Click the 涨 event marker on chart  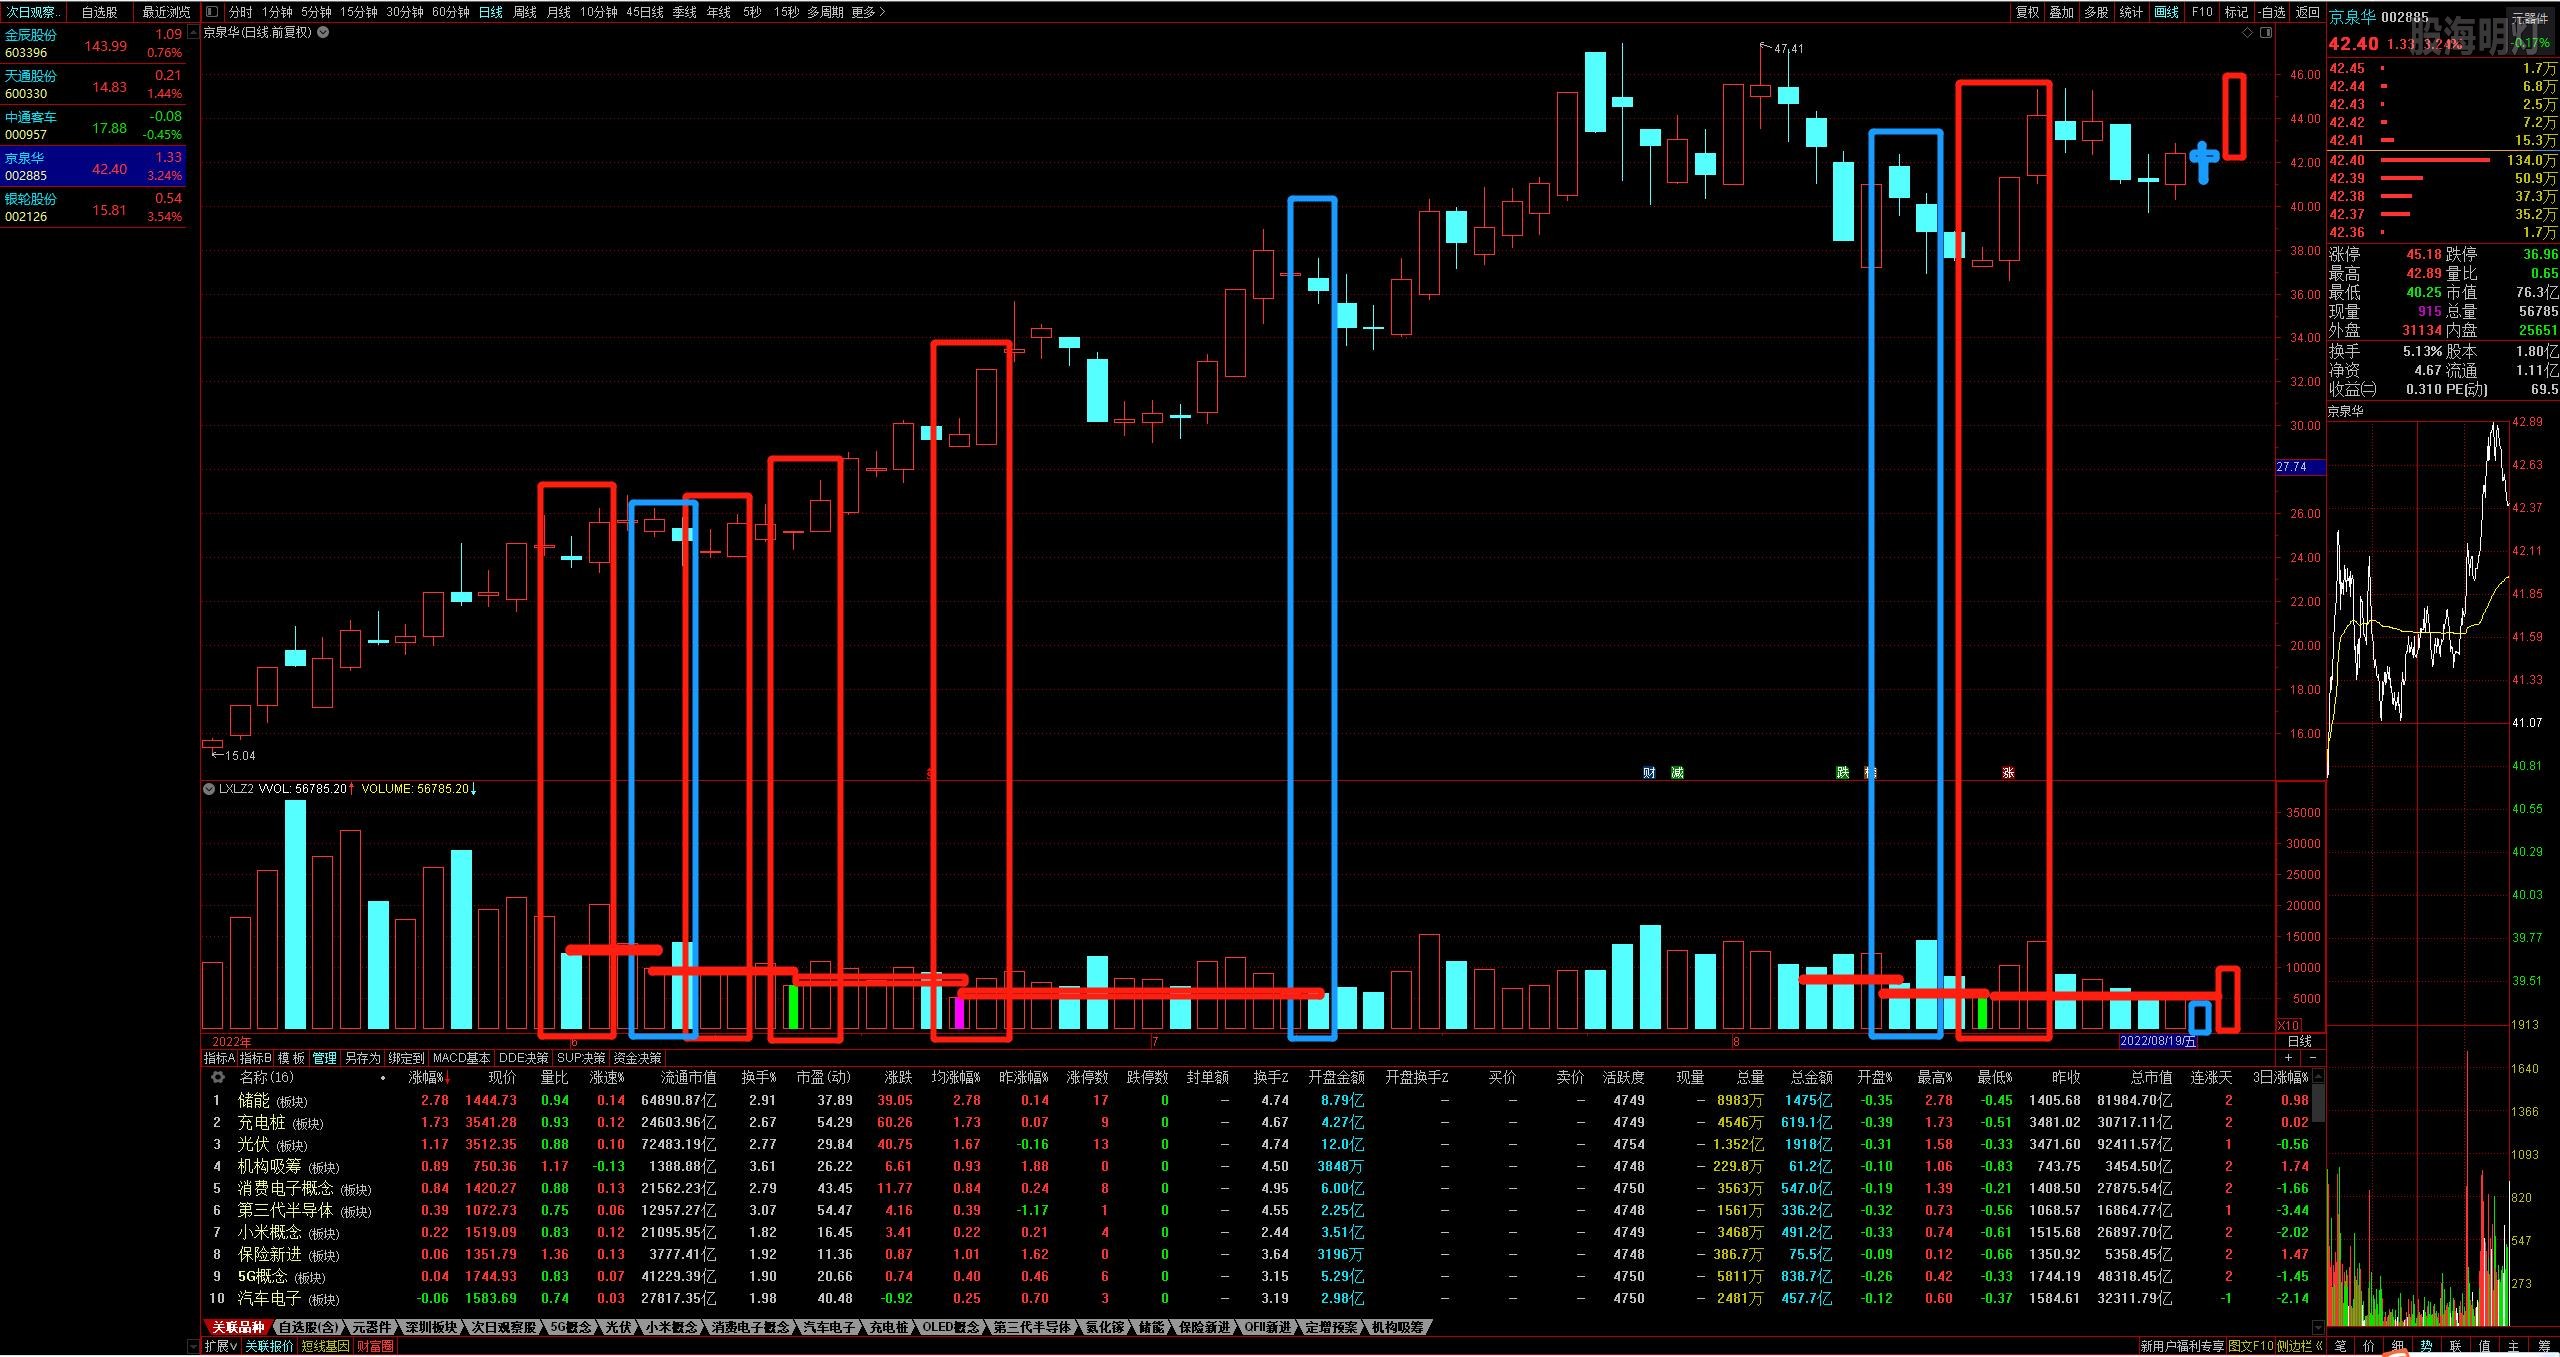point(2008,773)
